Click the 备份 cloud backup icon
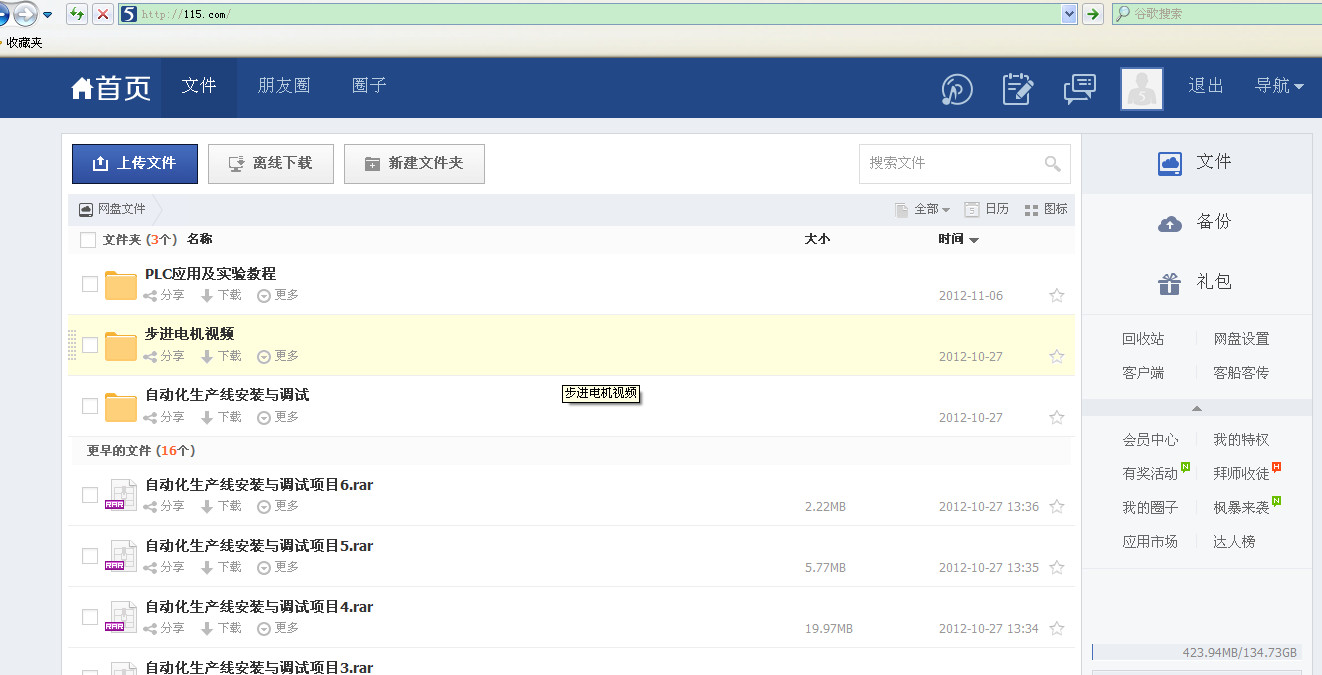The image size is (1322, 675). pos(1170,223)
